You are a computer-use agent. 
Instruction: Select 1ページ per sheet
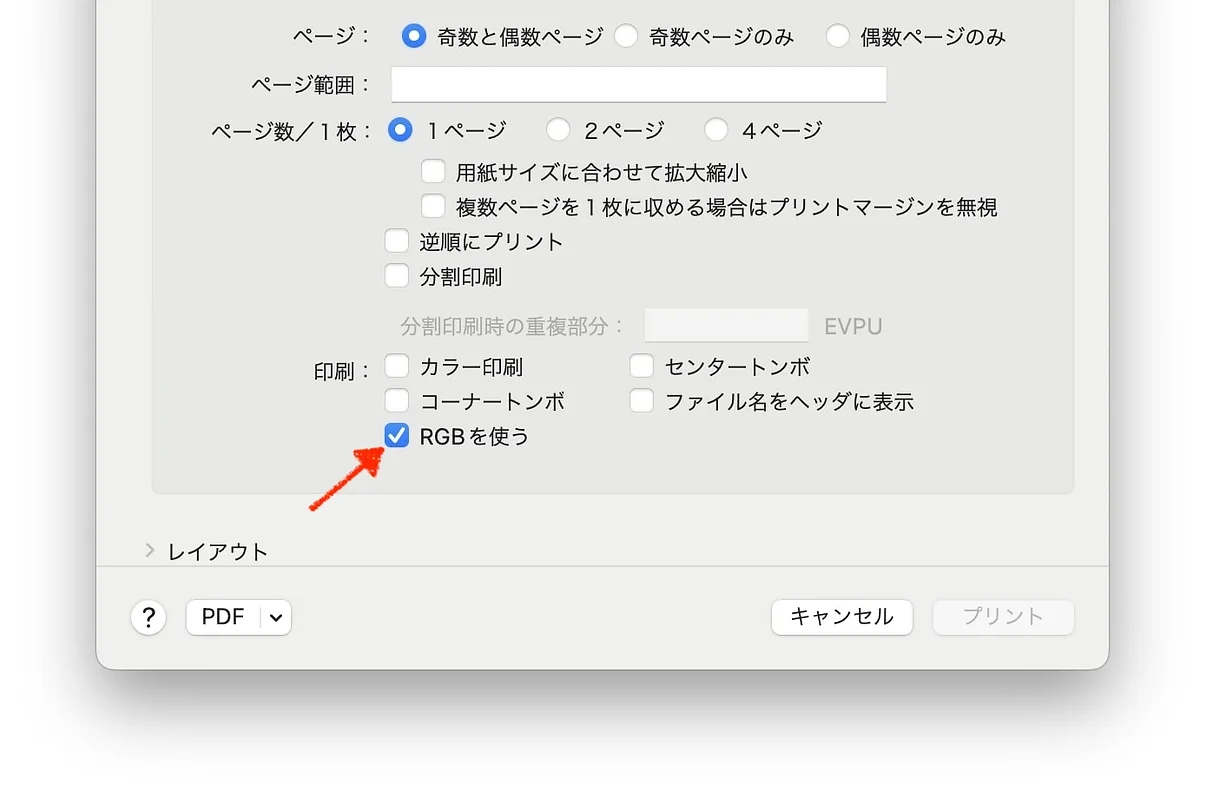400,130
